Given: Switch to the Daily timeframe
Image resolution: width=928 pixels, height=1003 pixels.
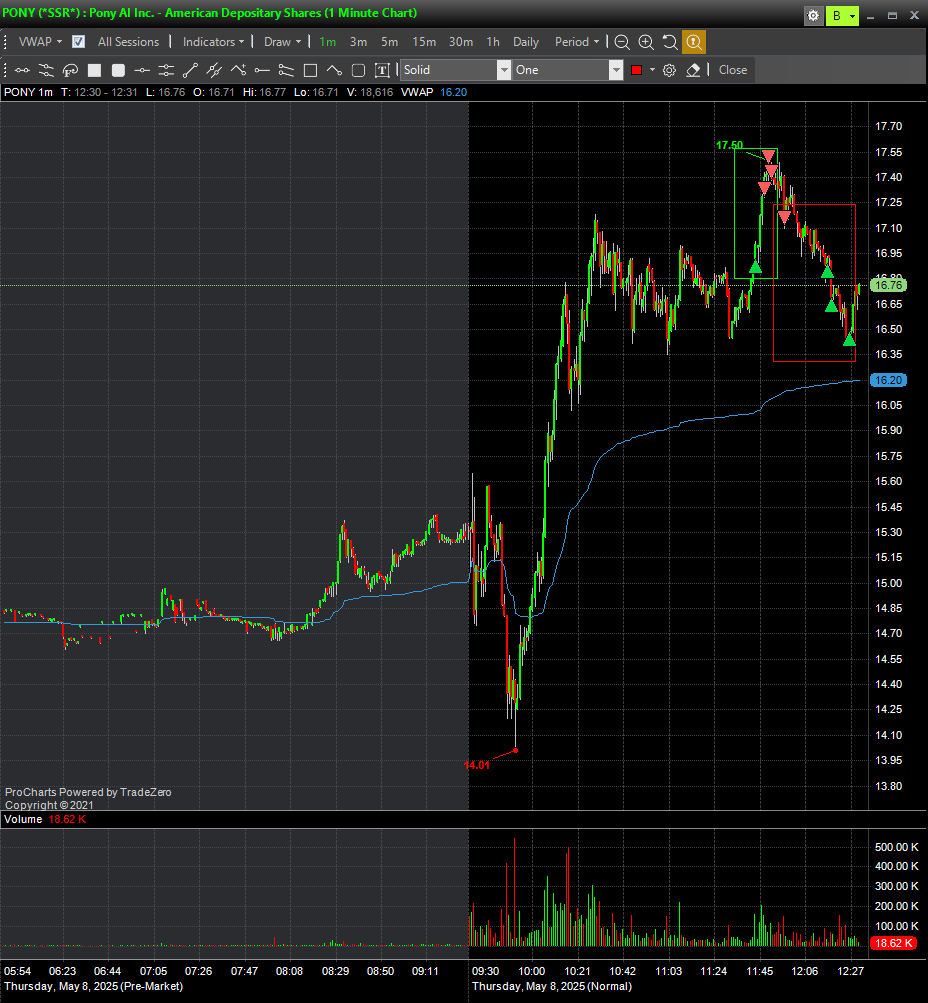Looking at the screenshot, I should (x=526, y=42).
